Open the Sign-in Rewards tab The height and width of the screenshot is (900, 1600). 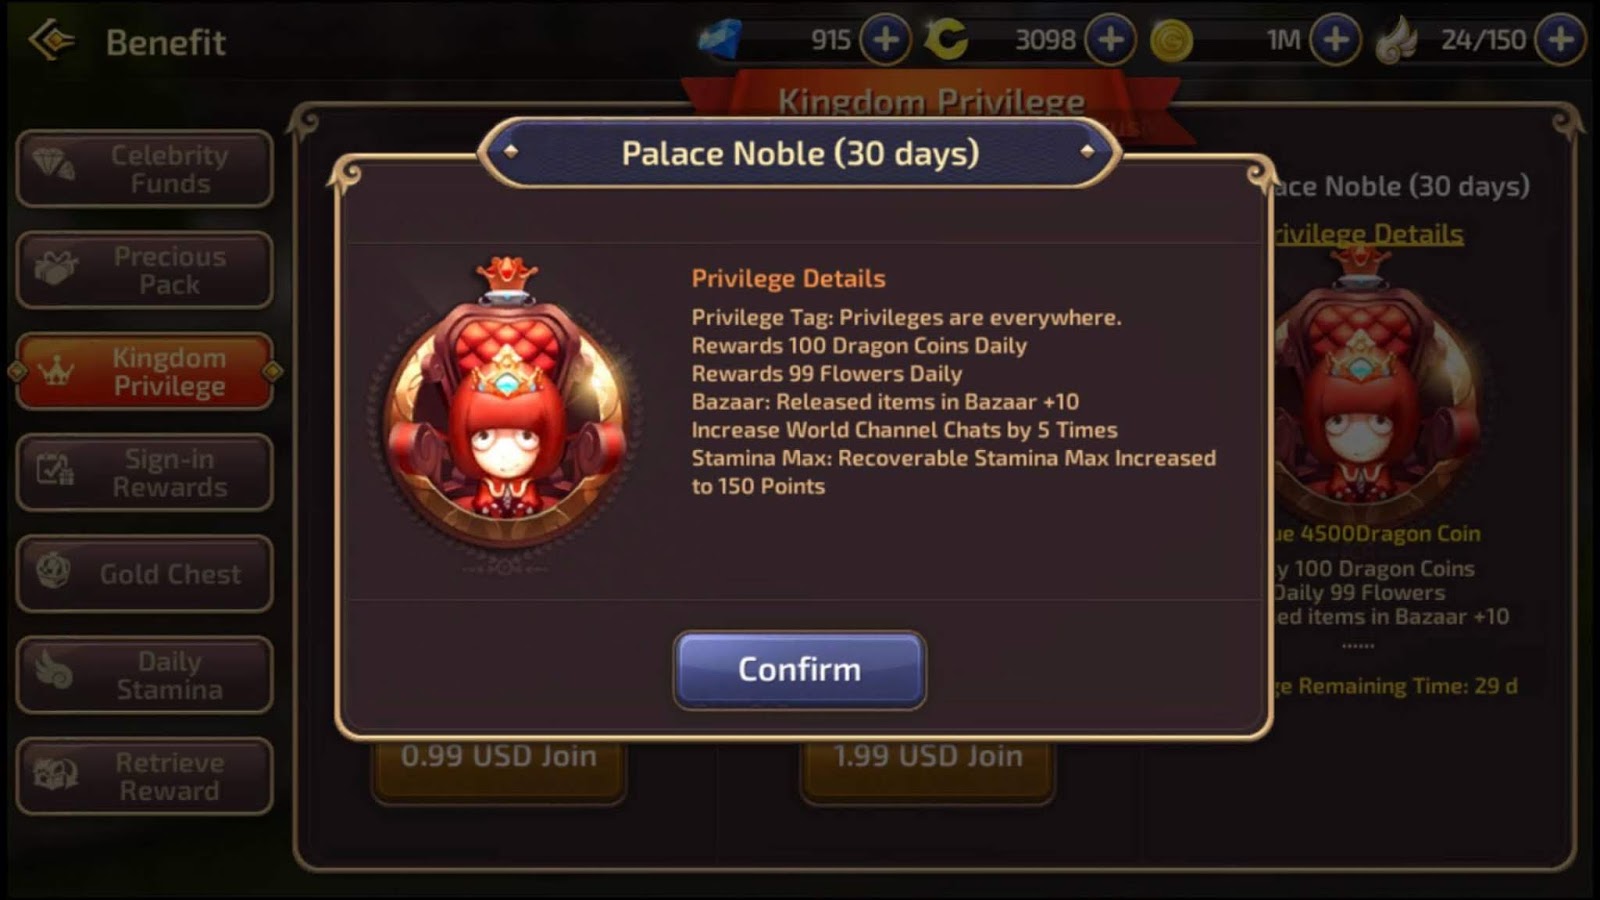tap(144, 473)
